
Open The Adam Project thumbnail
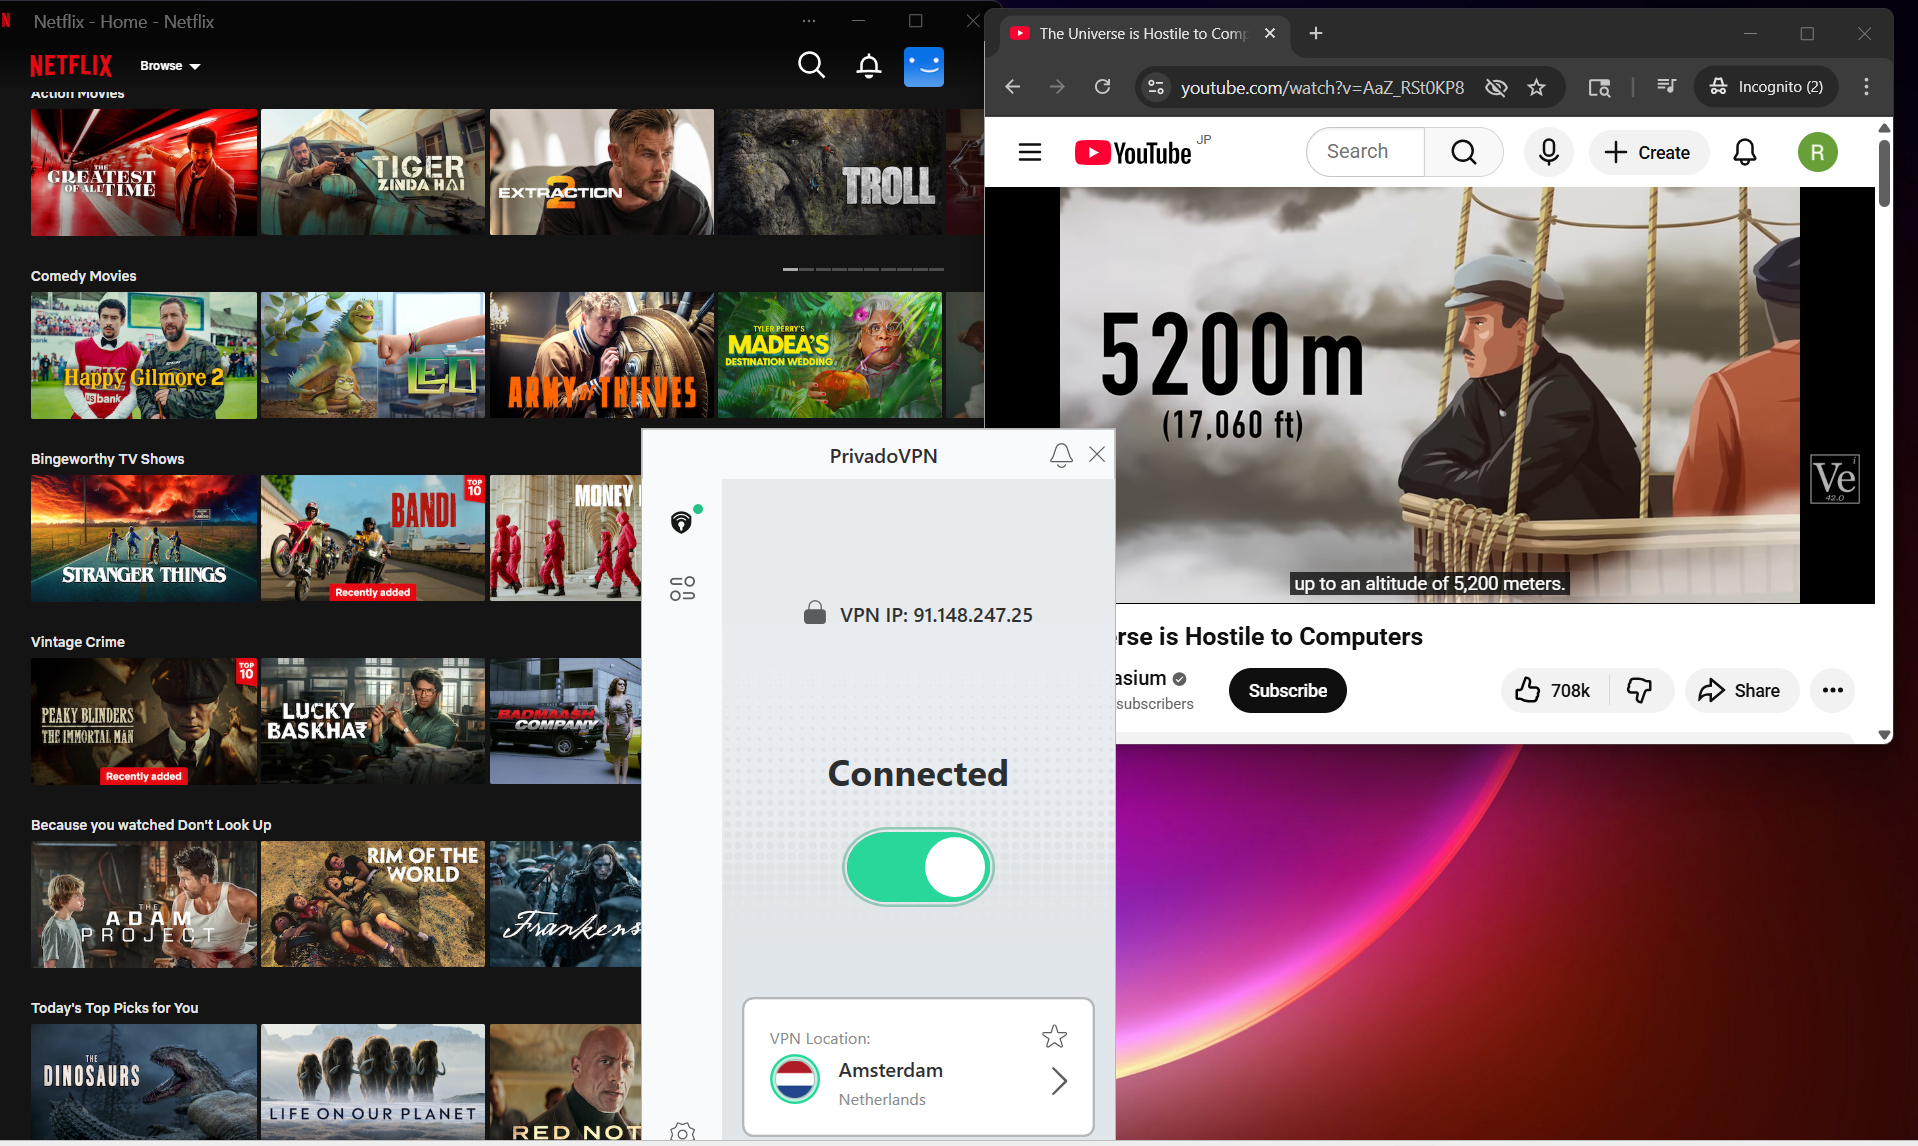click(144, 904)
